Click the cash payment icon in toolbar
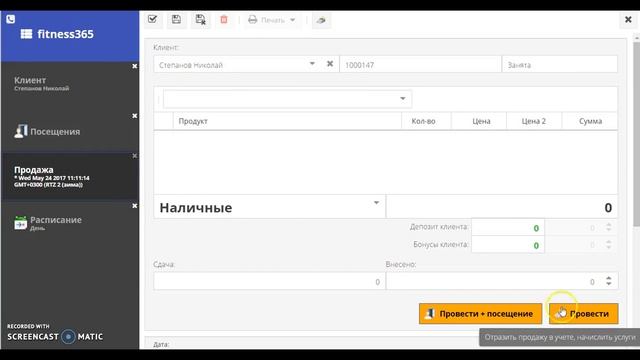Screen dimensions: 640x360 321,20
